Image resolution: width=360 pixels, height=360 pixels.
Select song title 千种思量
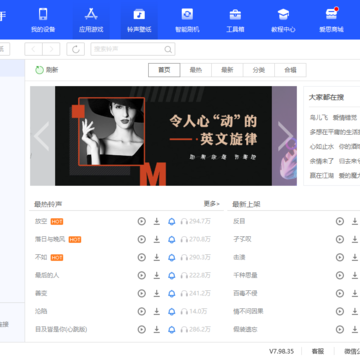pos(245,275)
